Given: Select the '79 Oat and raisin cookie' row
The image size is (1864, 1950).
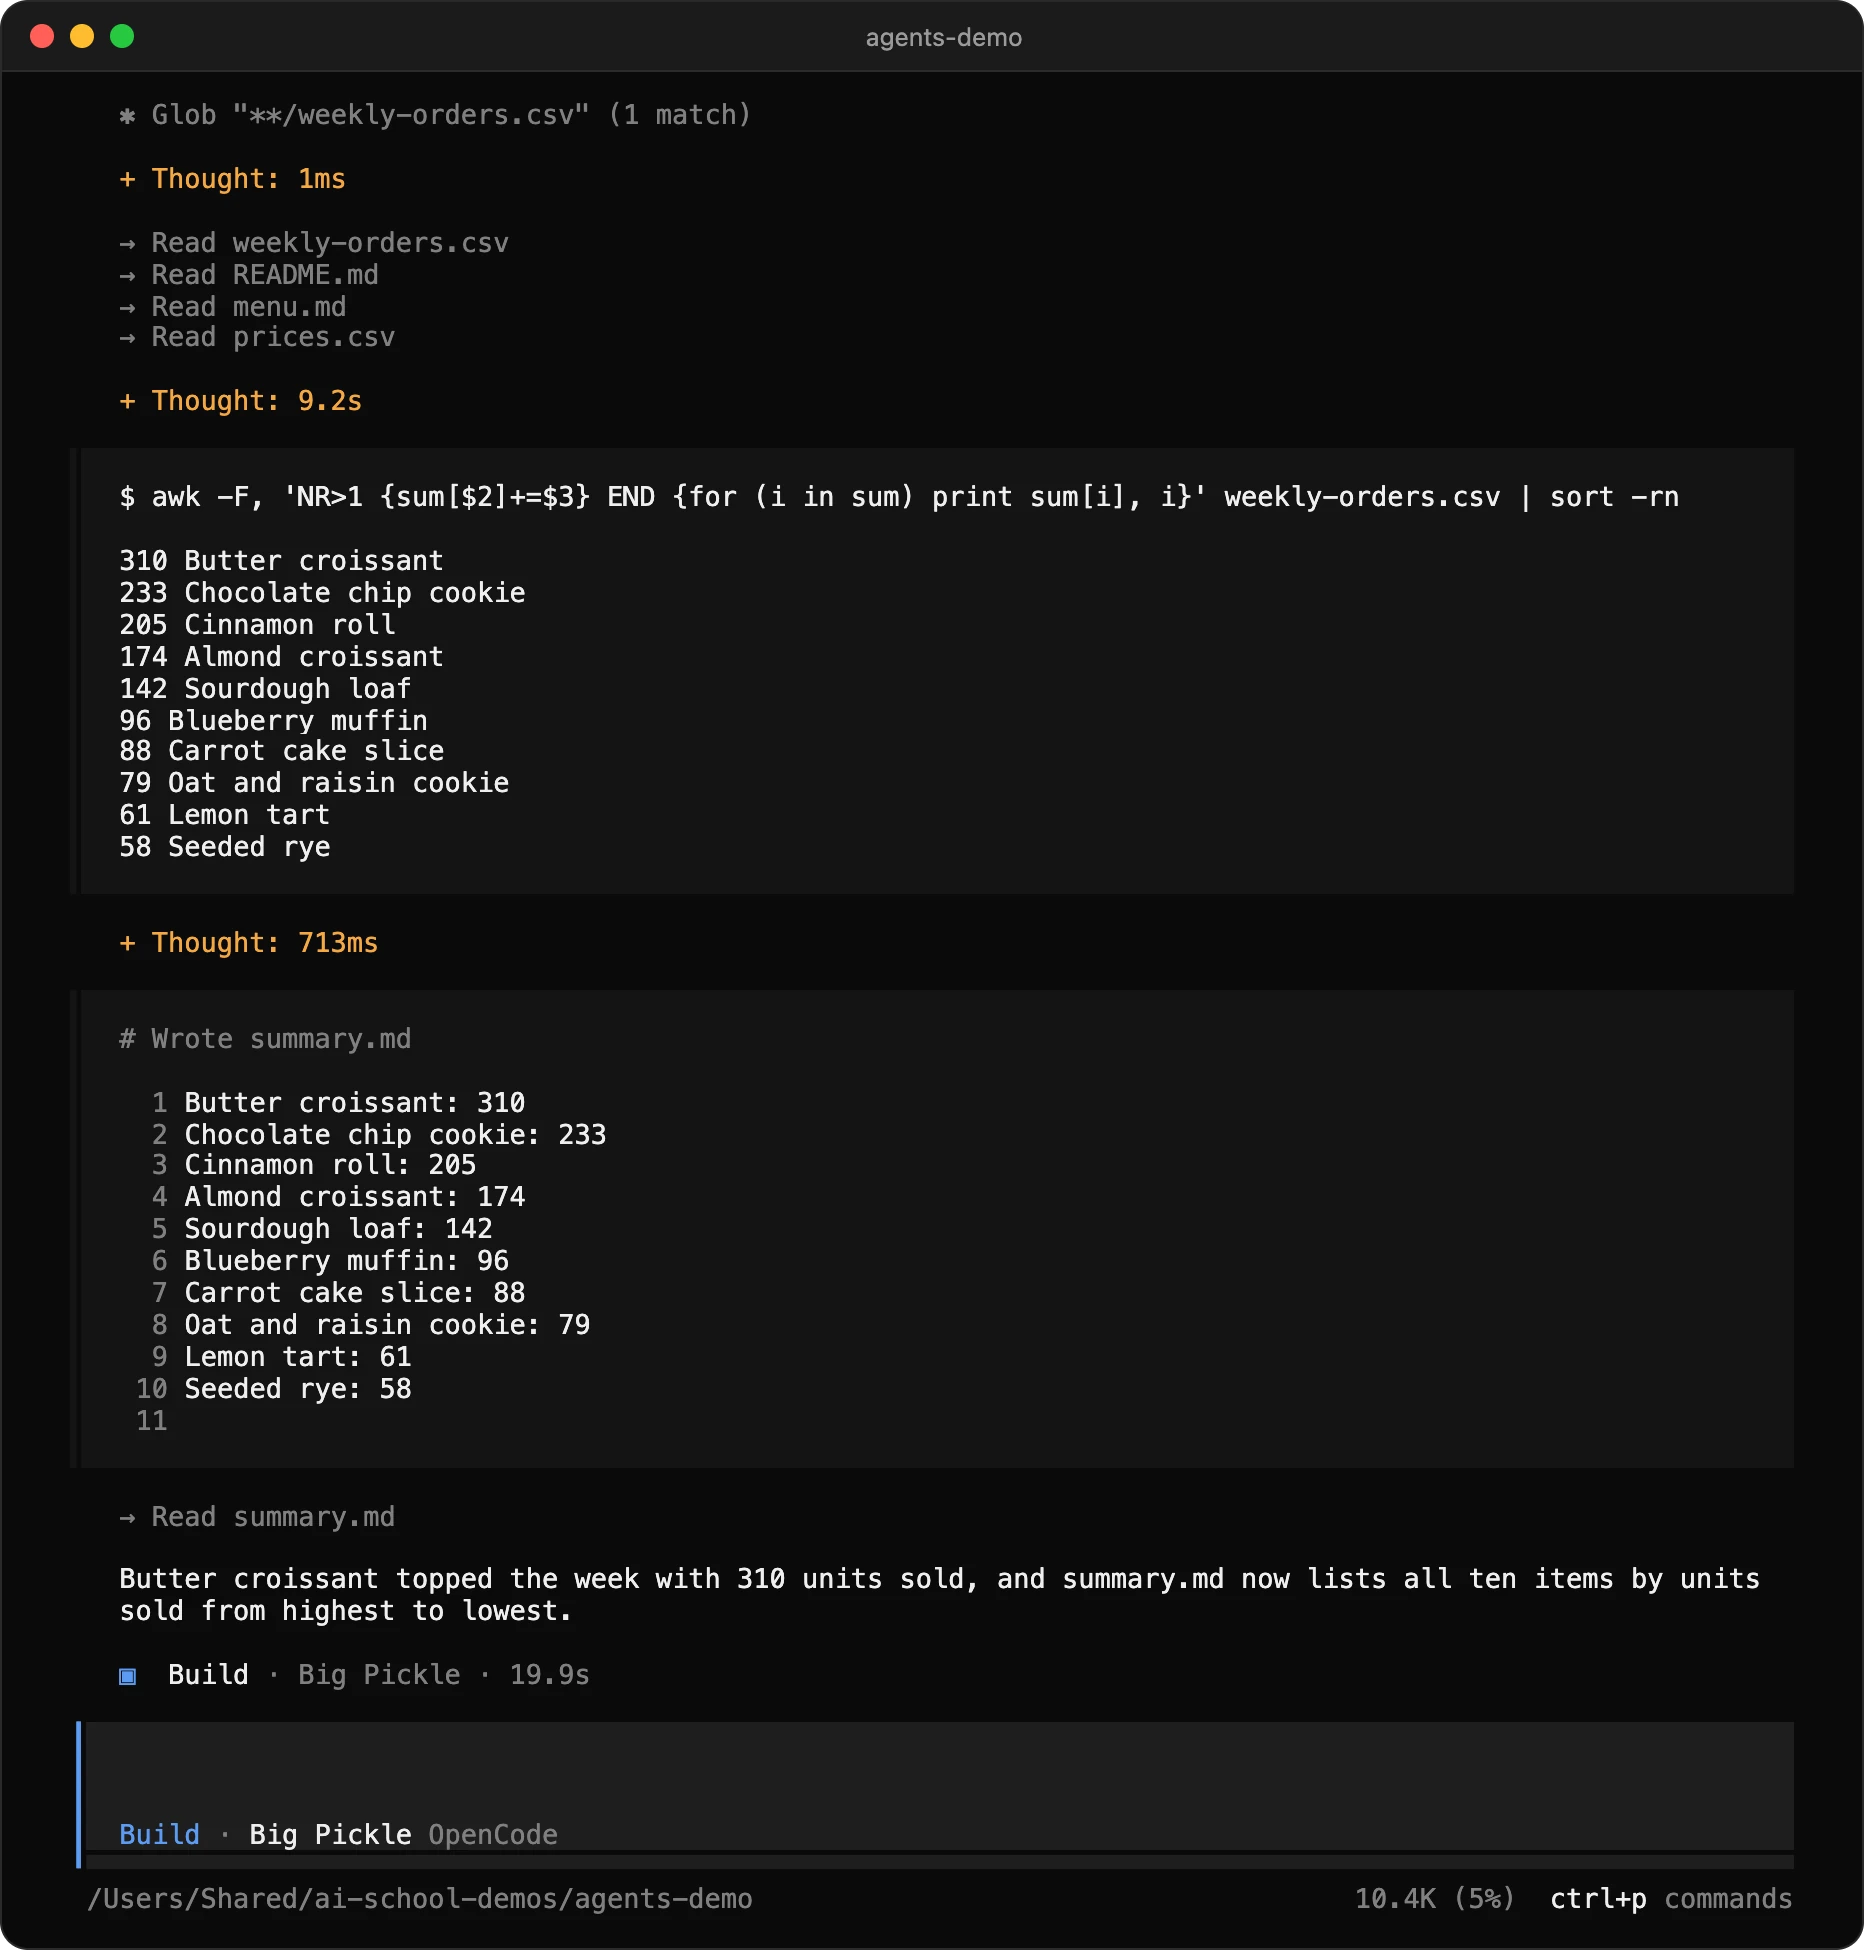Looking at the screenshot, I should point(314,783).
